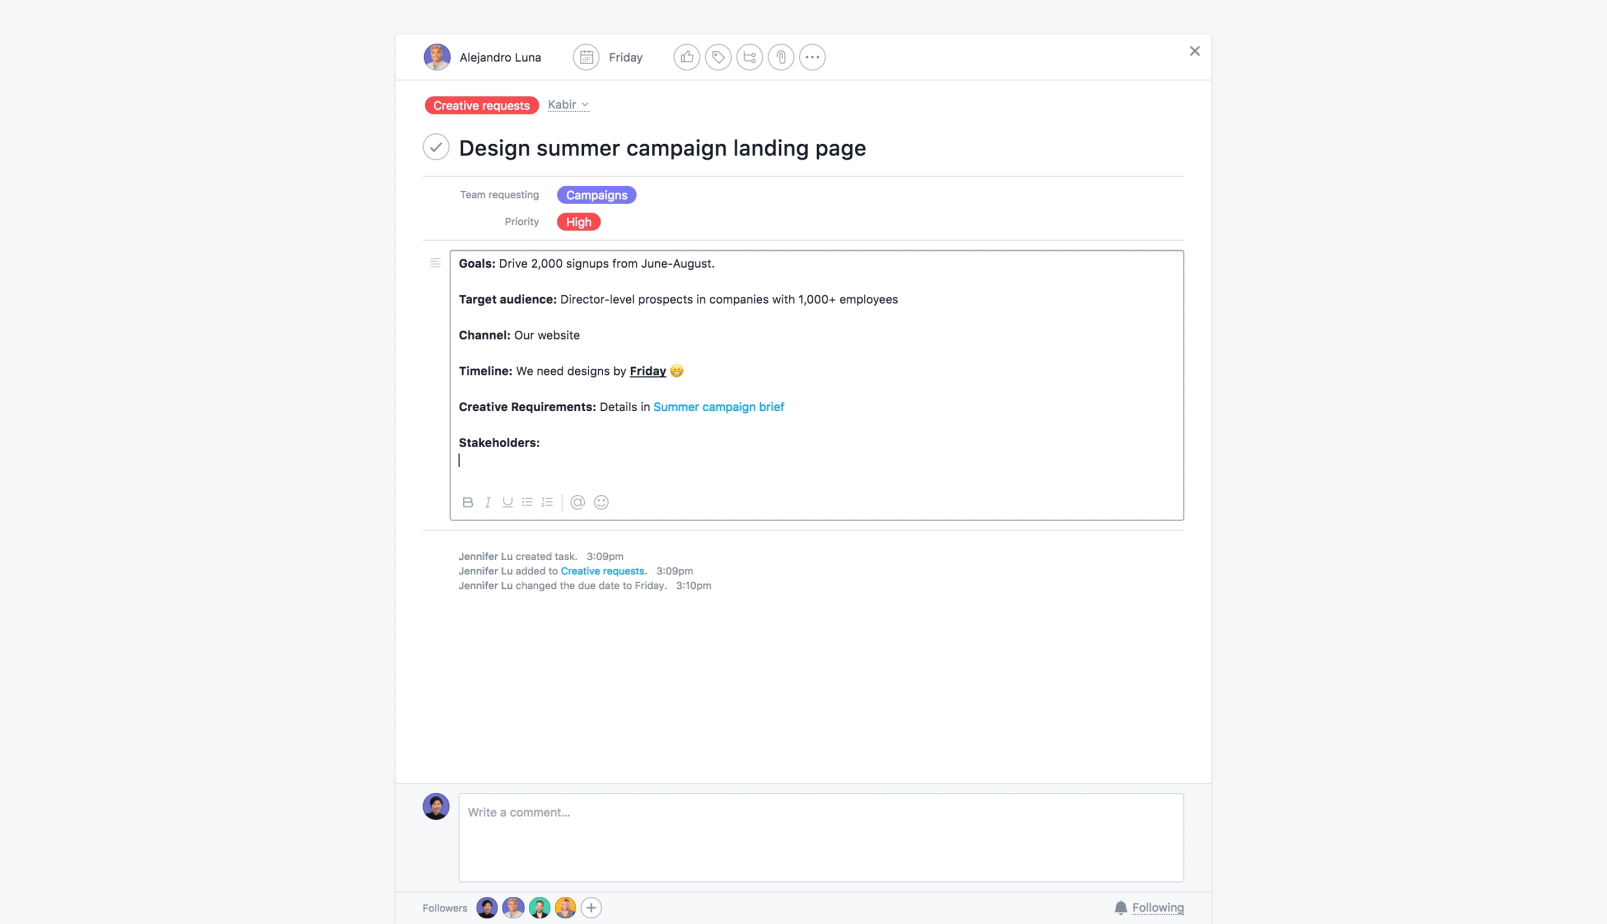The image size is (1607, 924).
Task: Click the calendar due date icon
Action: (586, 57)
